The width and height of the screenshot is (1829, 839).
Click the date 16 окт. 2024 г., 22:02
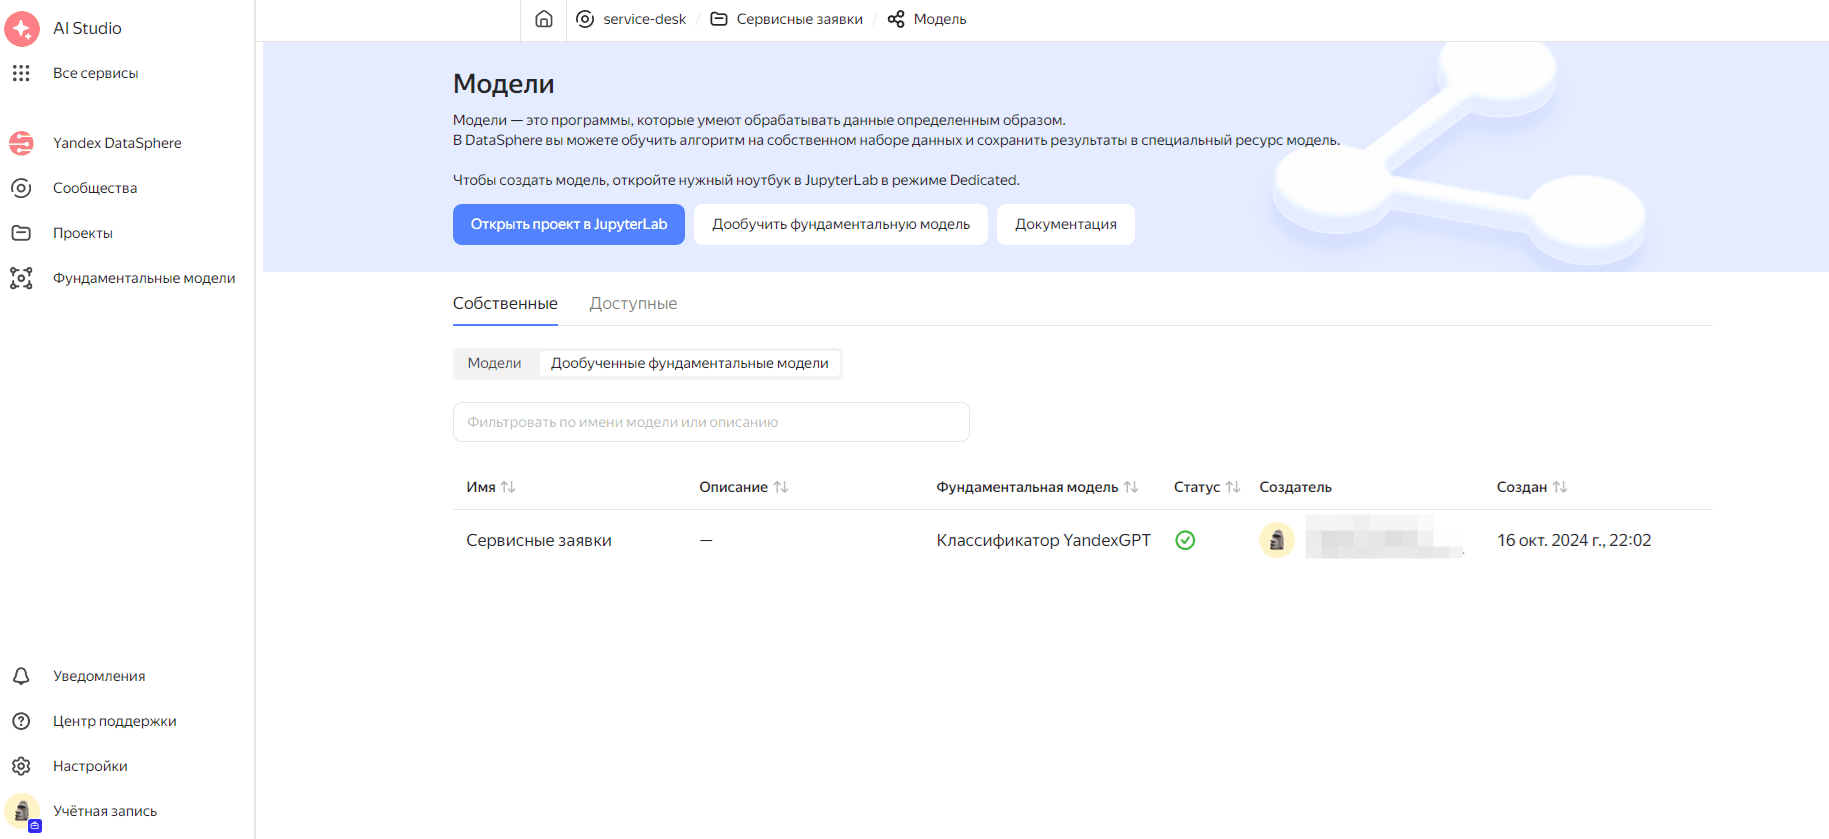click(x=1574, y=540)
